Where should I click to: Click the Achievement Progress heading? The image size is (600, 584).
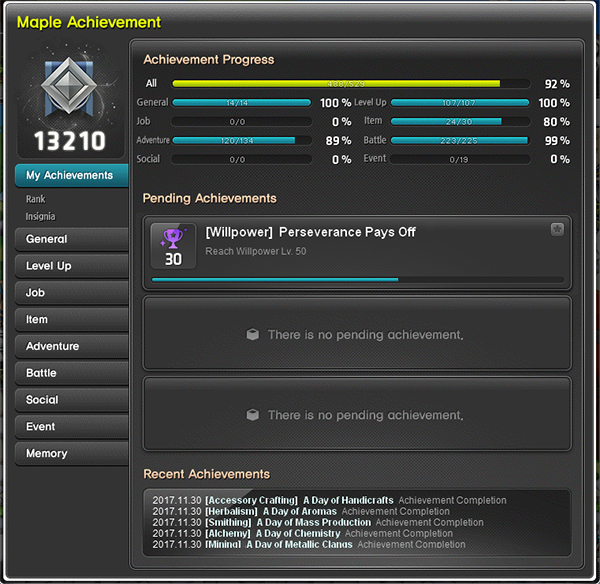[209, 60]
